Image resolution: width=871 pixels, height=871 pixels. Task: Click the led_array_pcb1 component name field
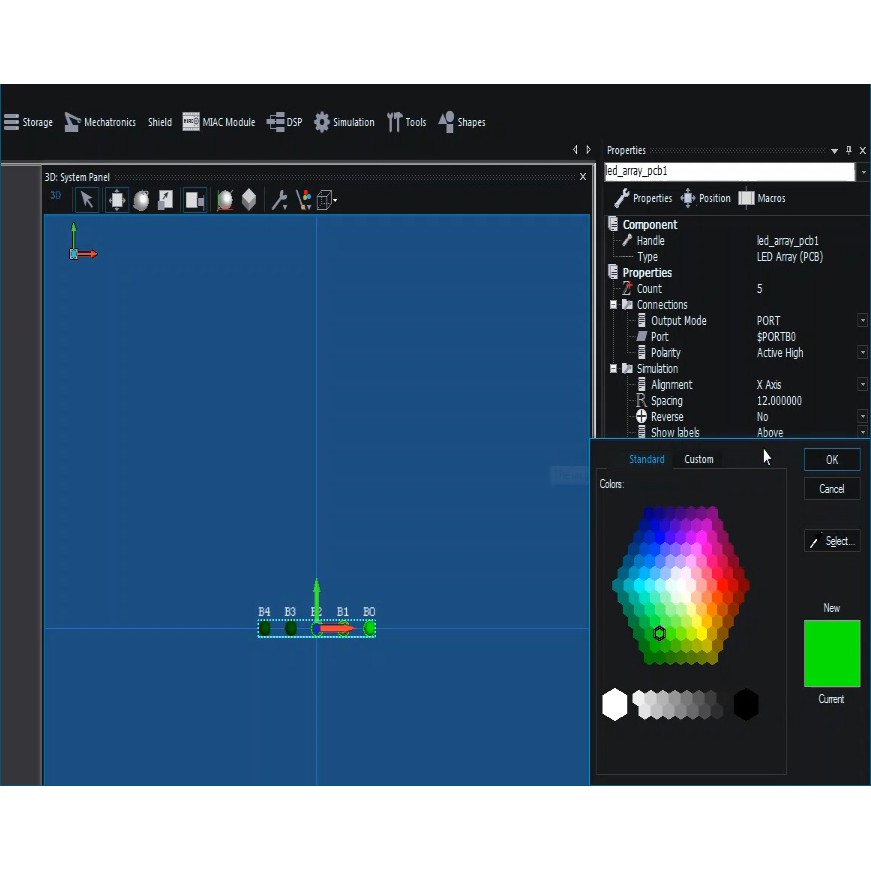tap(730, 172)
